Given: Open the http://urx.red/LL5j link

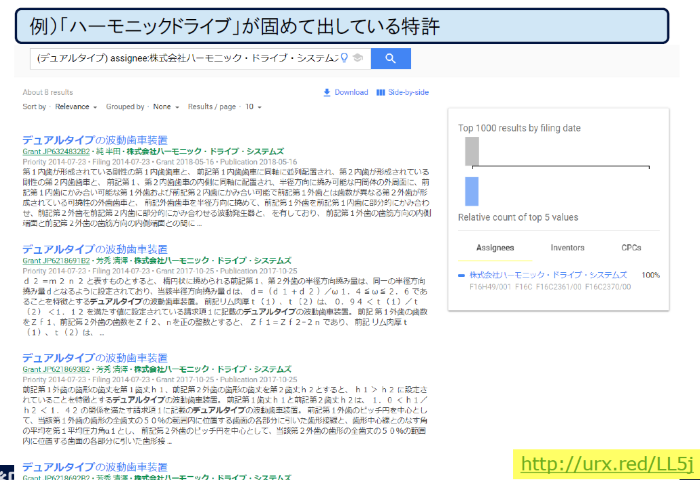Looking at the screenshot, I should pyautogui.click(x=607, y=464).
